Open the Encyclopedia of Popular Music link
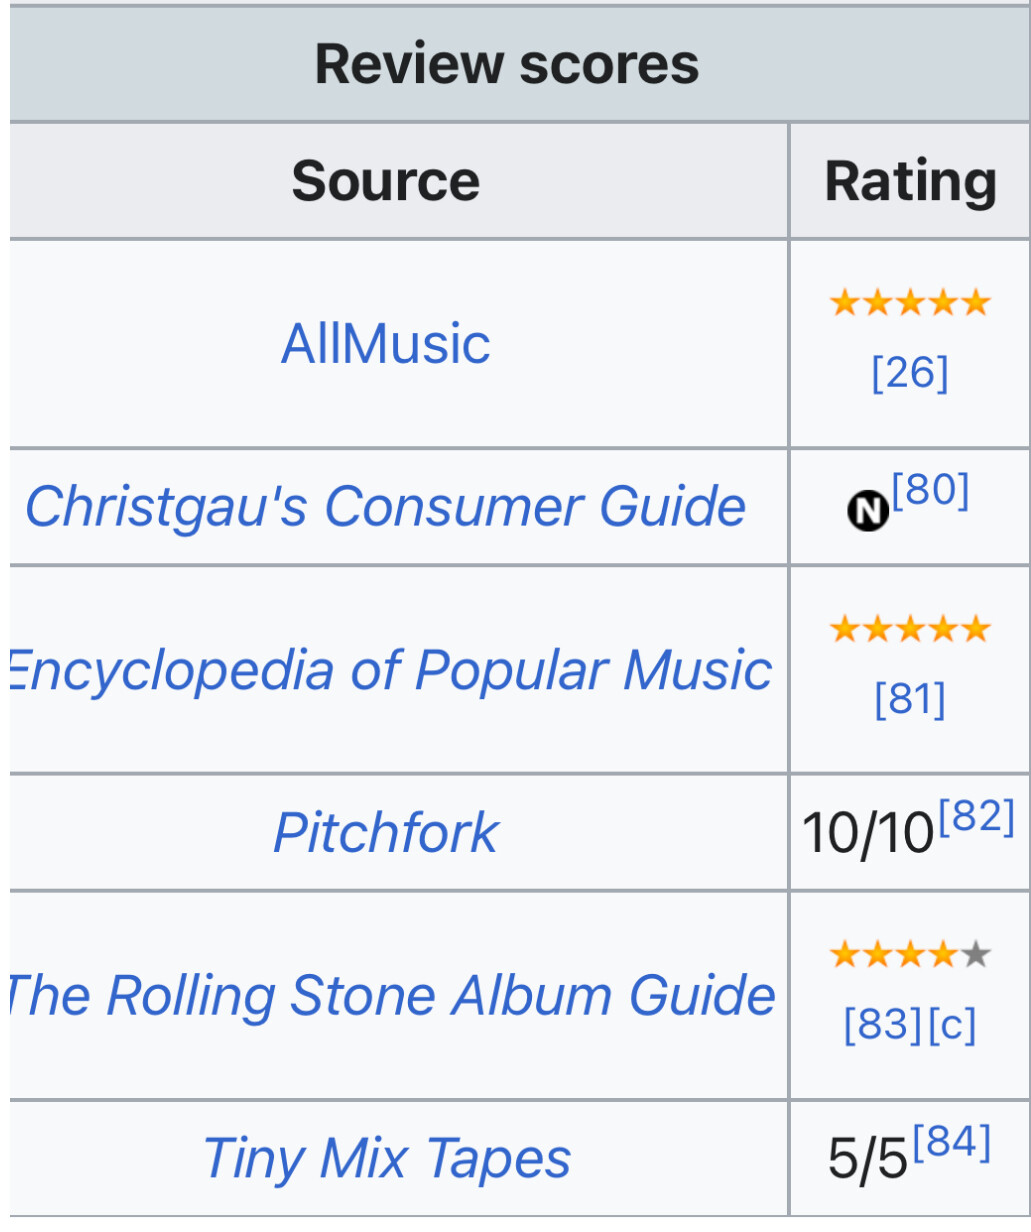Image resolution: width=1031 pixels, height=1232 pixels. (390, 669)
